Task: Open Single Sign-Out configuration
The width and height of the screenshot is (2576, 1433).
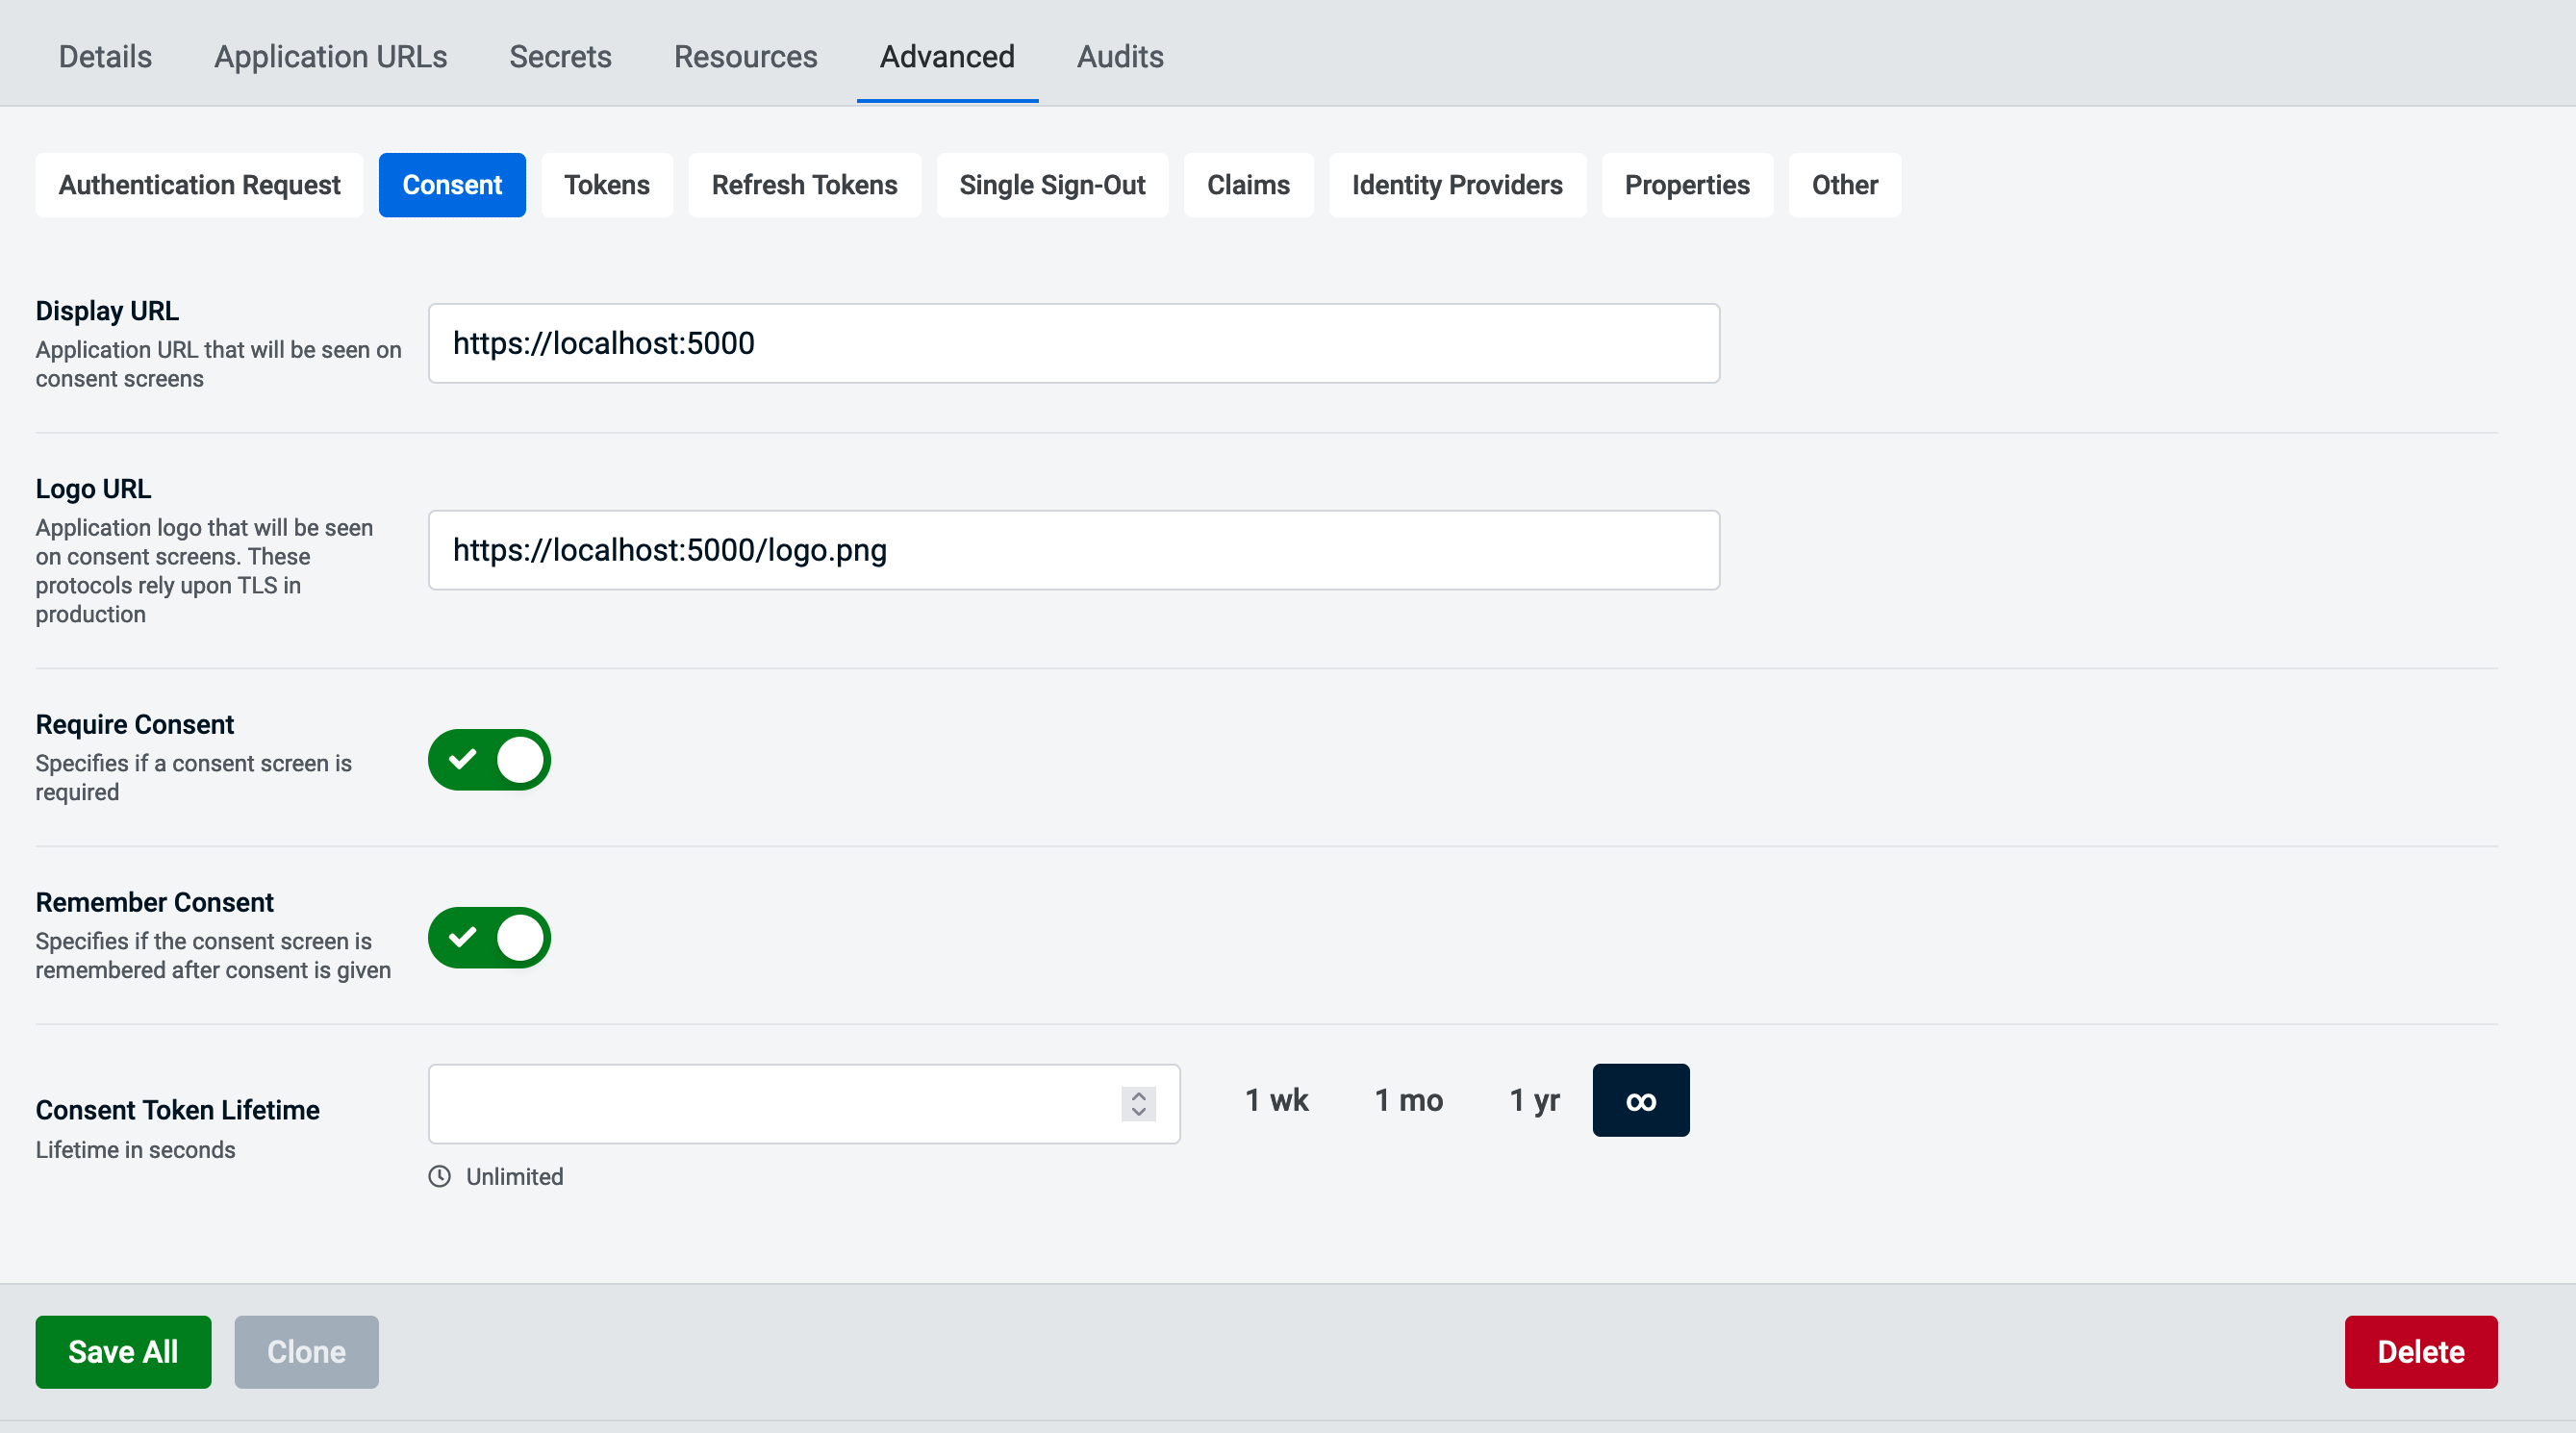Action: click(1051, 185)
